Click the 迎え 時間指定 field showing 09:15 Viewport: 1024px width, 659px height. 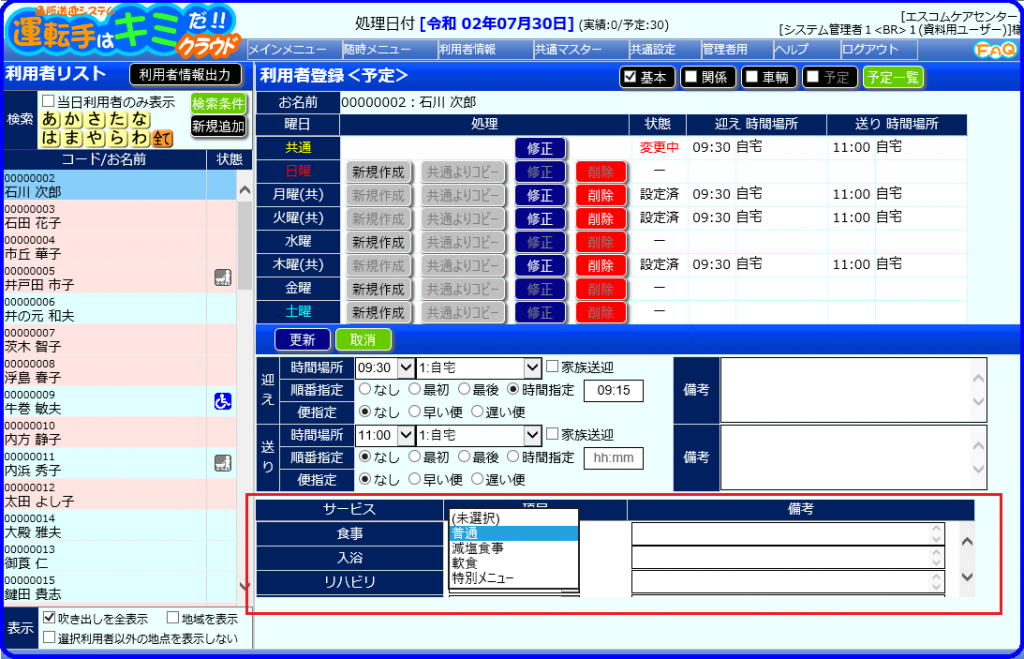click(613, 391)
